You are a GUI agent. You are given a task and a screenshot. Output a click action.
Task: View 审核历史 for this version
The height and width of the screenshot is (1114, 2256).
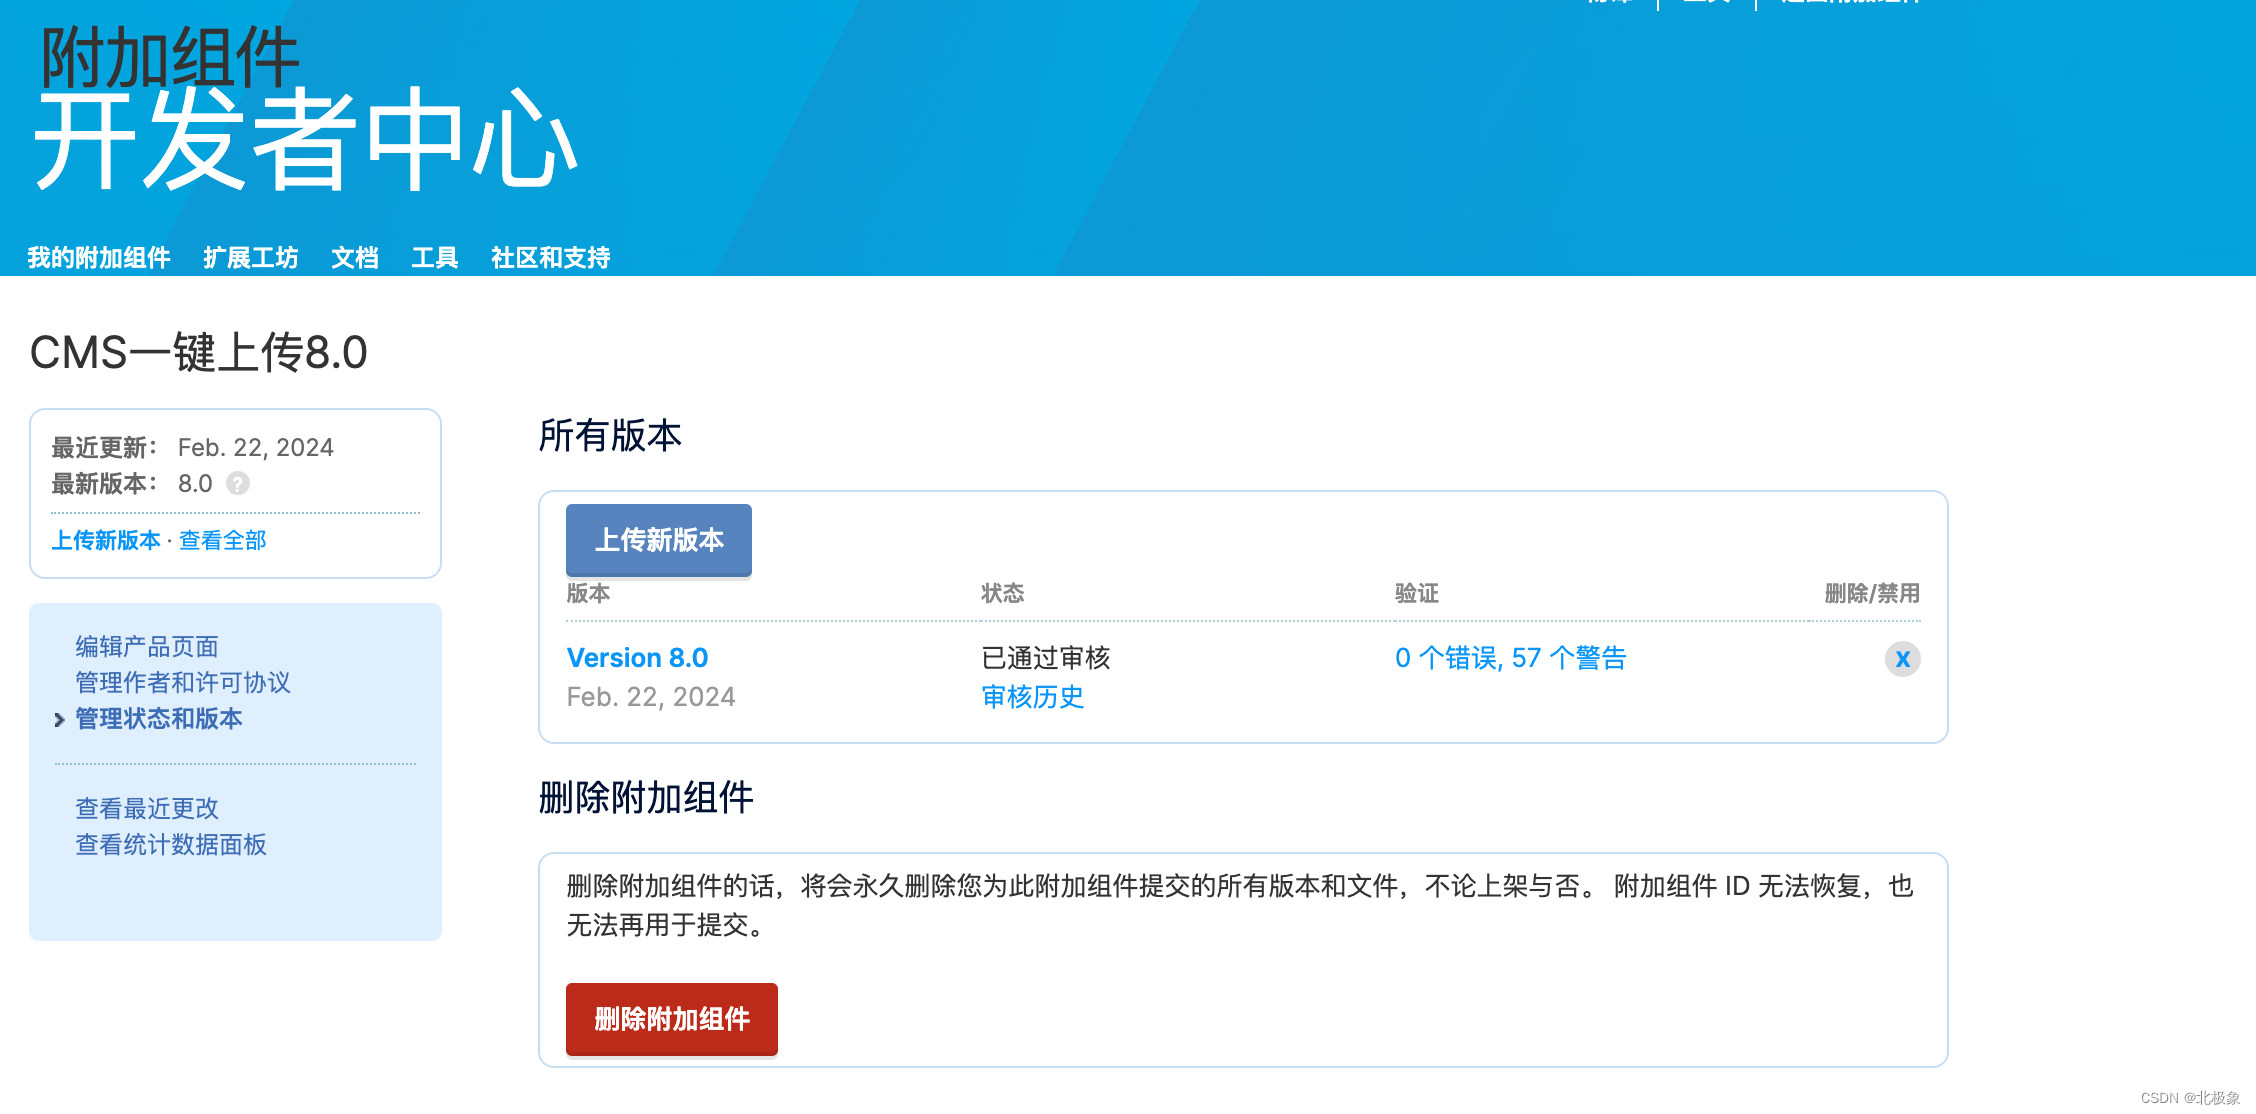click(x=1032, y=697)
